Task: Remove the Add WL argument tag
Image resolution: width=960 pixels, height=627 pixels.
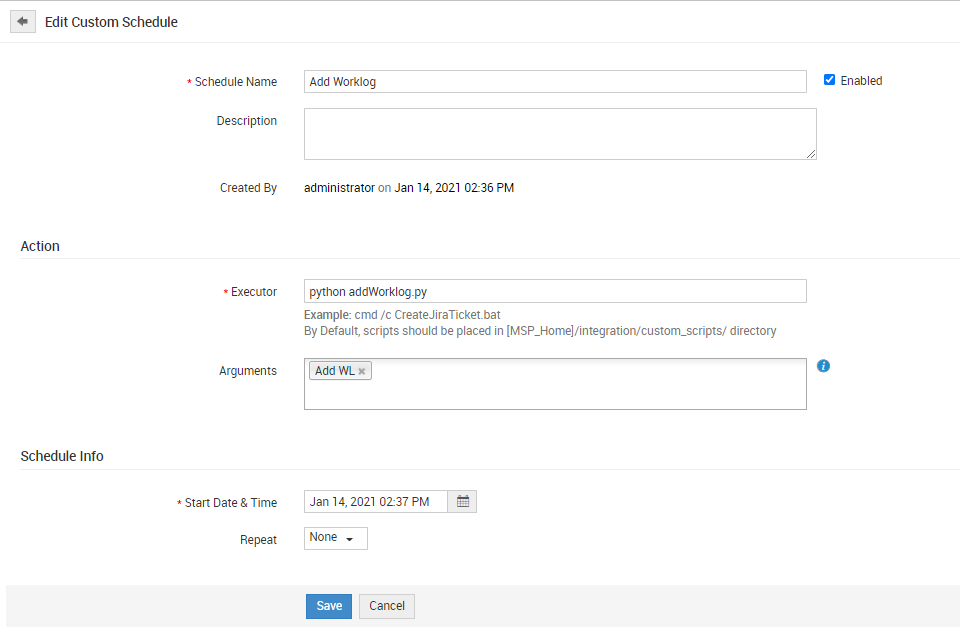Action: [362, 371]
